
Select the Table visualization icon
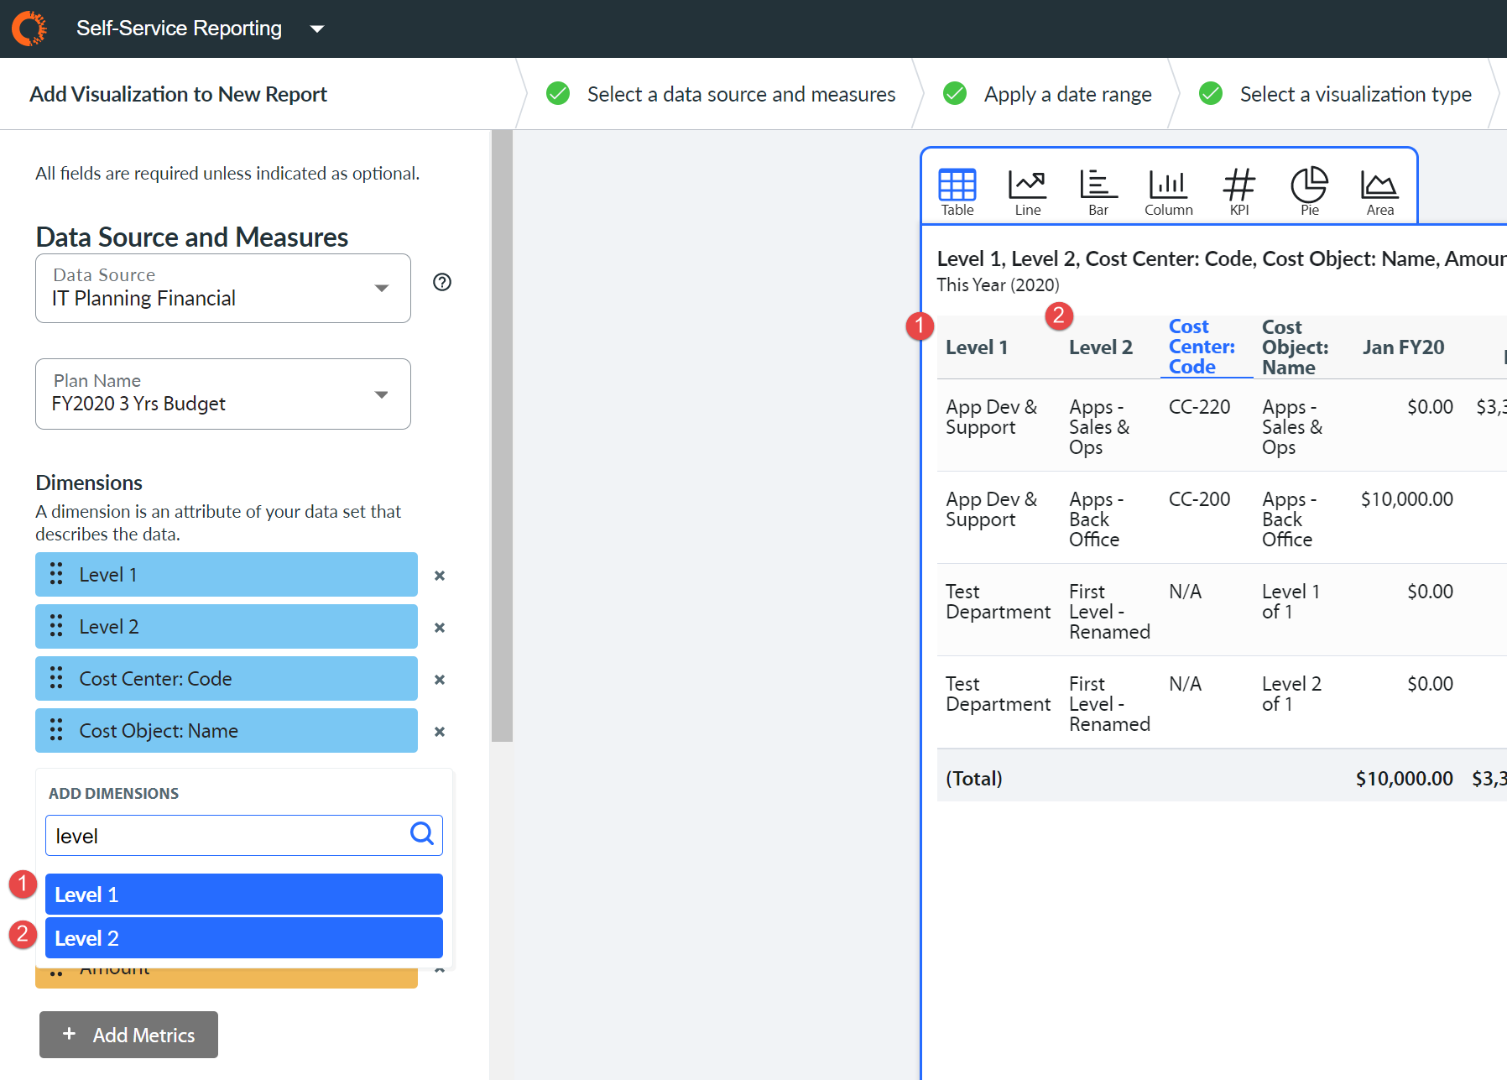point(957,191)
